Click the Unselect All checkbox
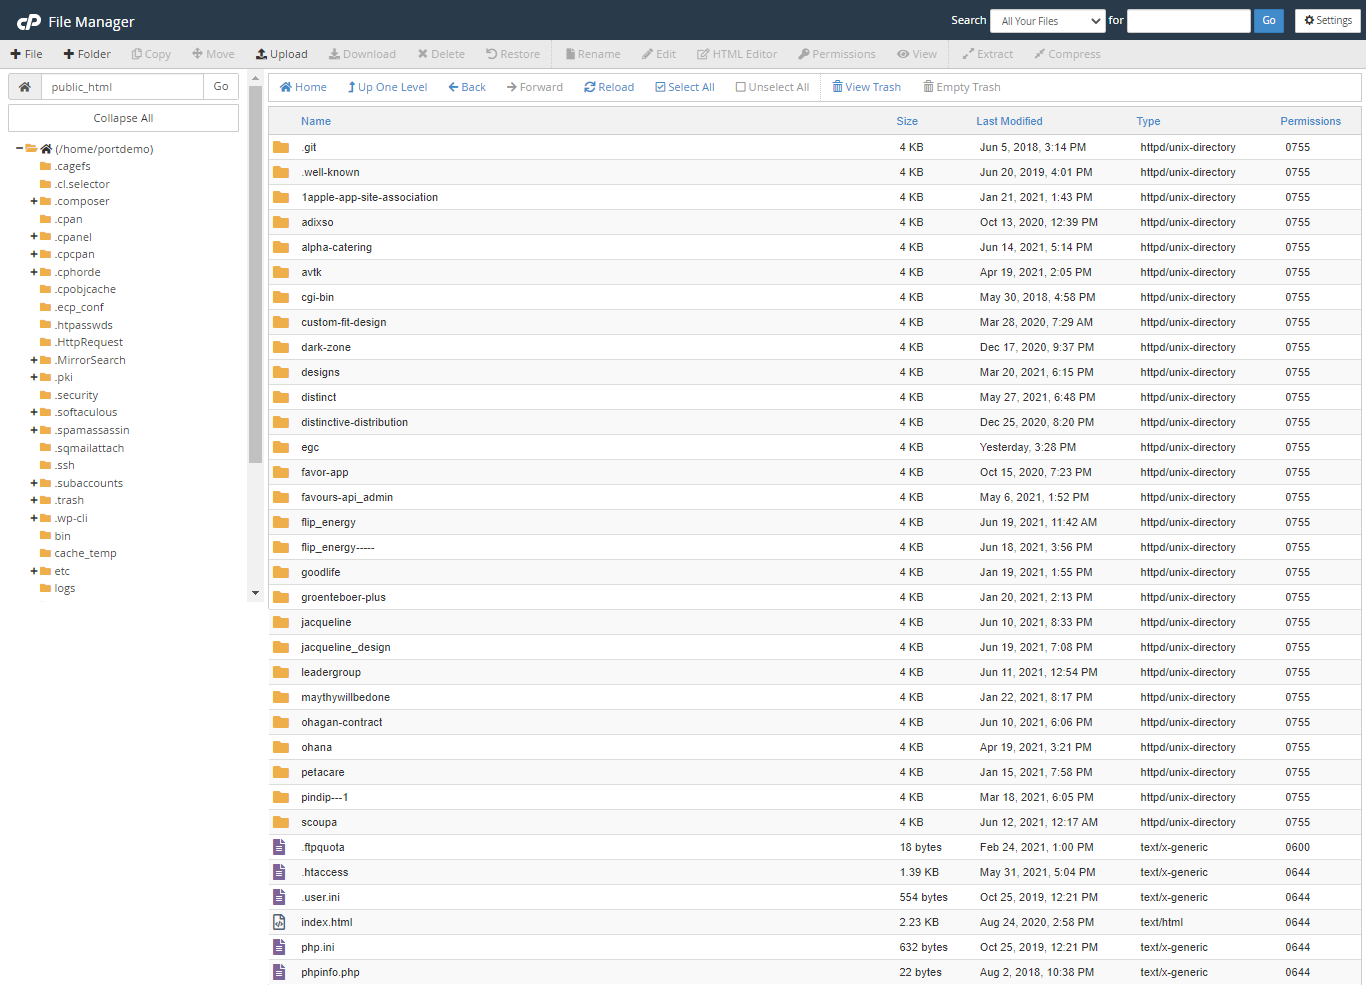This screenshot has width=1366, height=985. [741, 87]
